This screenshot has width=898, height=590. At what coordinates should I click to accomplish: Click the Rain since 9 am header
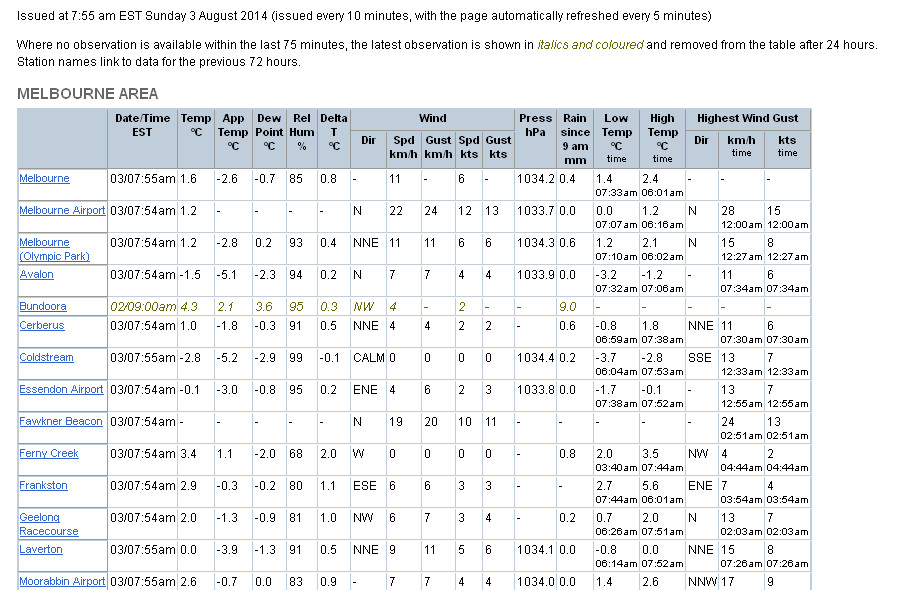[x=575, y=138]
